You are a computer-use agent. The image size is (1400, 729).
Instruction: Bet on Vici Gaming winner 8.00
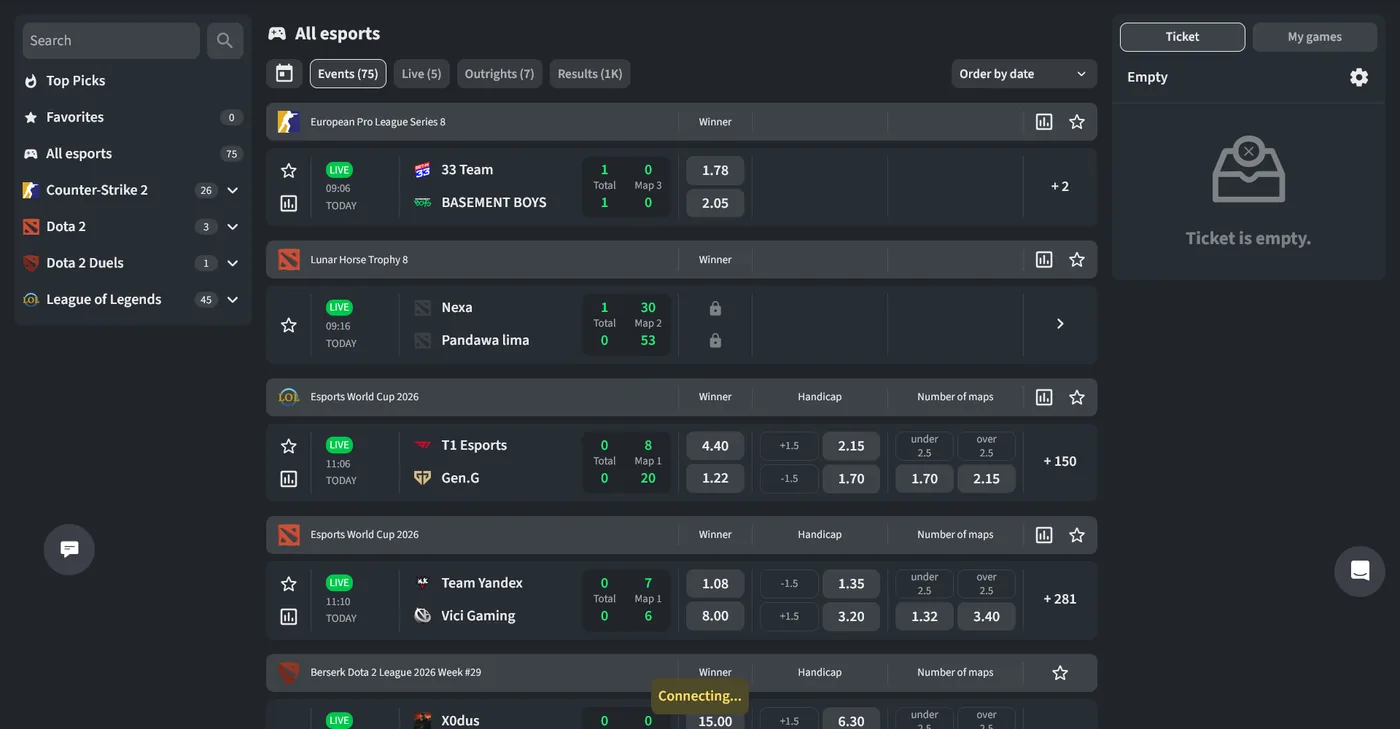715,616
